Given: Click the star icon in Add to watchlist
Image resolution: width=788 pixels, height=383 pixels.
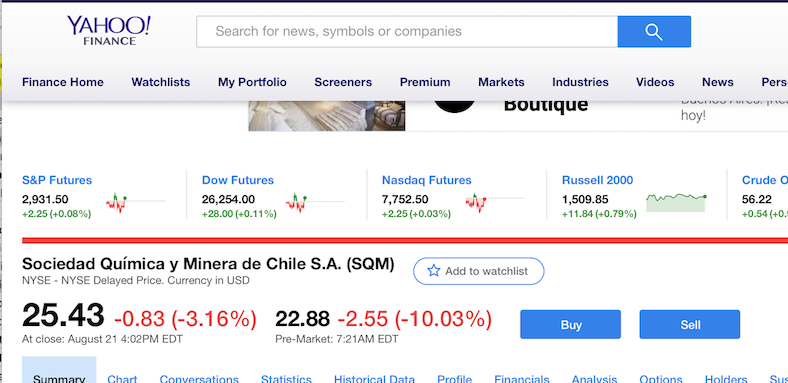Looking at the screenshot, I should tap(434, 271).
